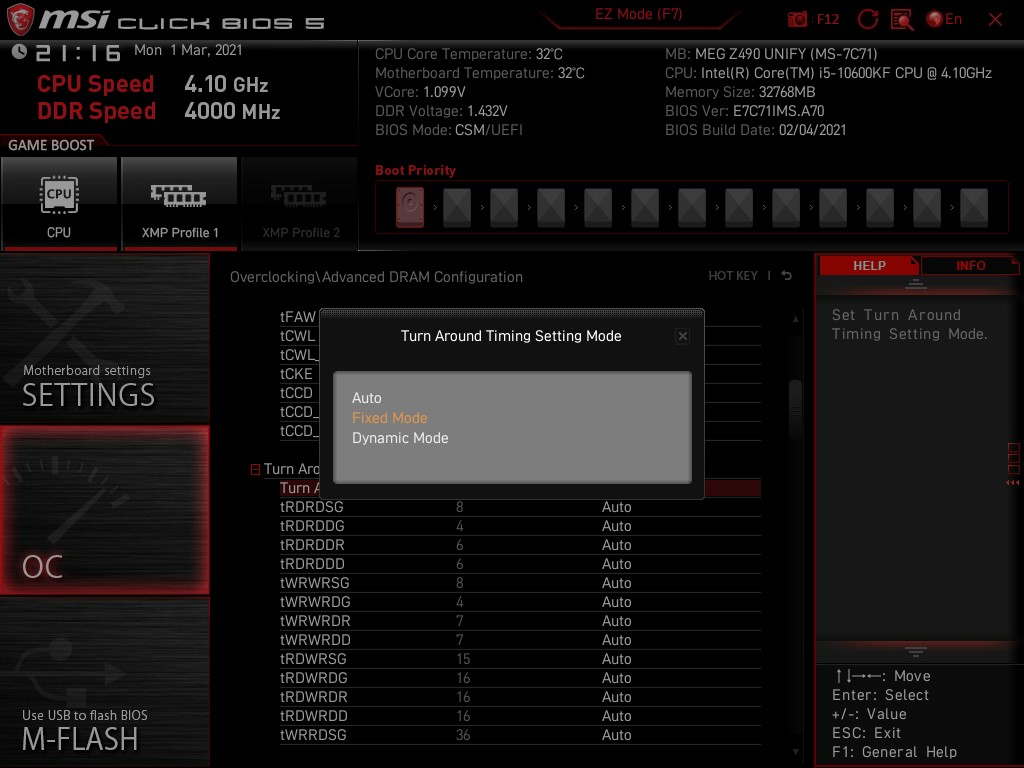Click the tWRRDSG Auto value field
The image size is (1024, 768).
616,735
